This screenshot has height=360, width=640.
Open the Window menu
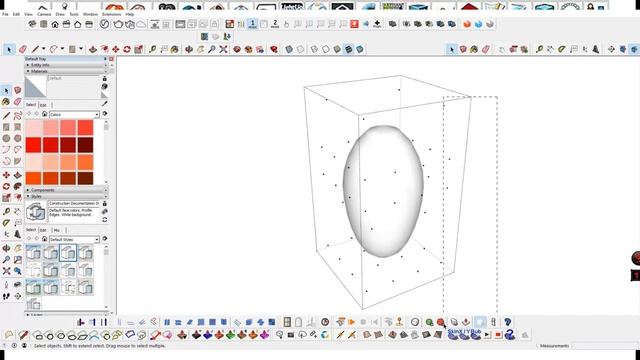[x=90, y=14]
